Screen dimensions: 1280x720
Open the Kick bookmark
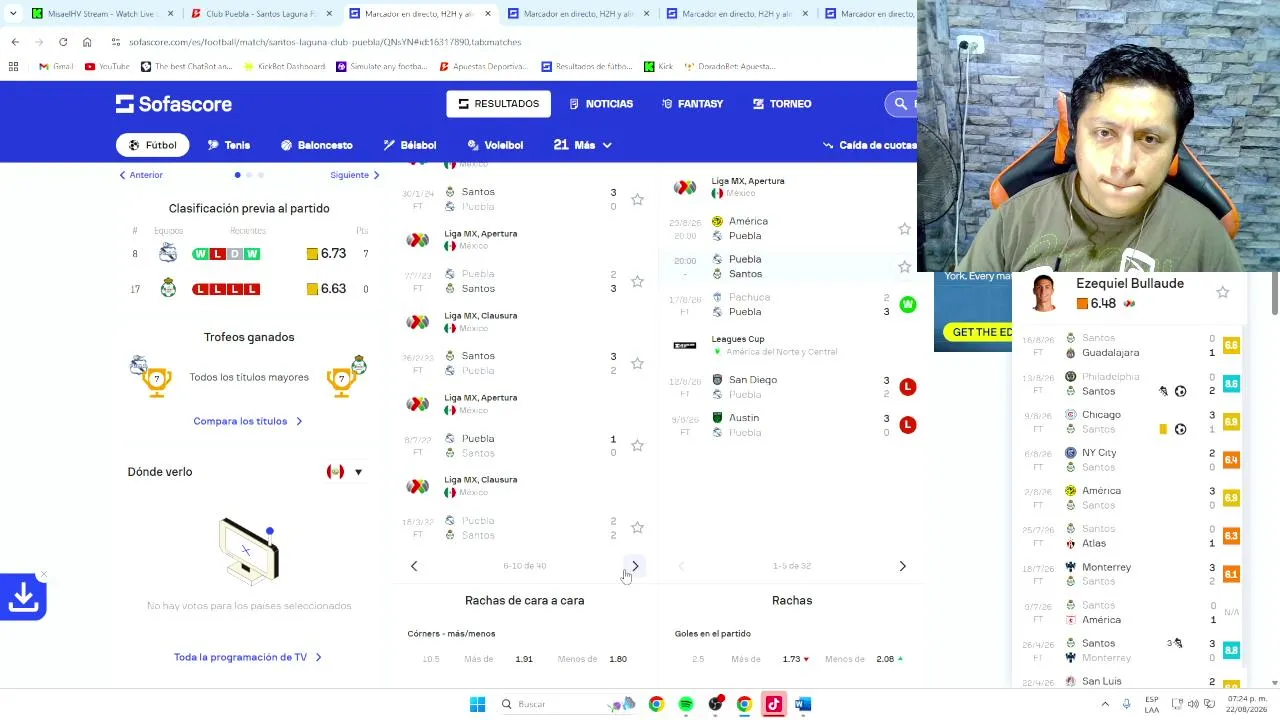(x=659, y=67)
